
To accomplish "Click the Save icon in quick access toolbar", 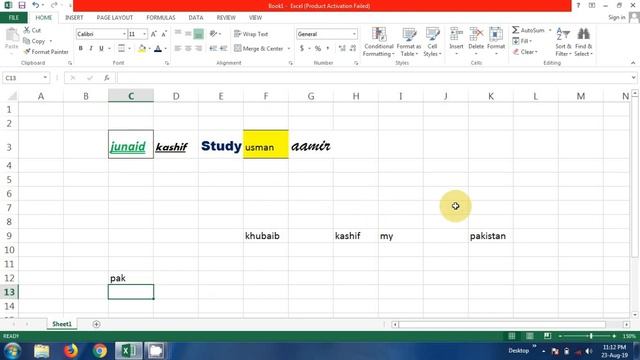I will pos(22,5).
